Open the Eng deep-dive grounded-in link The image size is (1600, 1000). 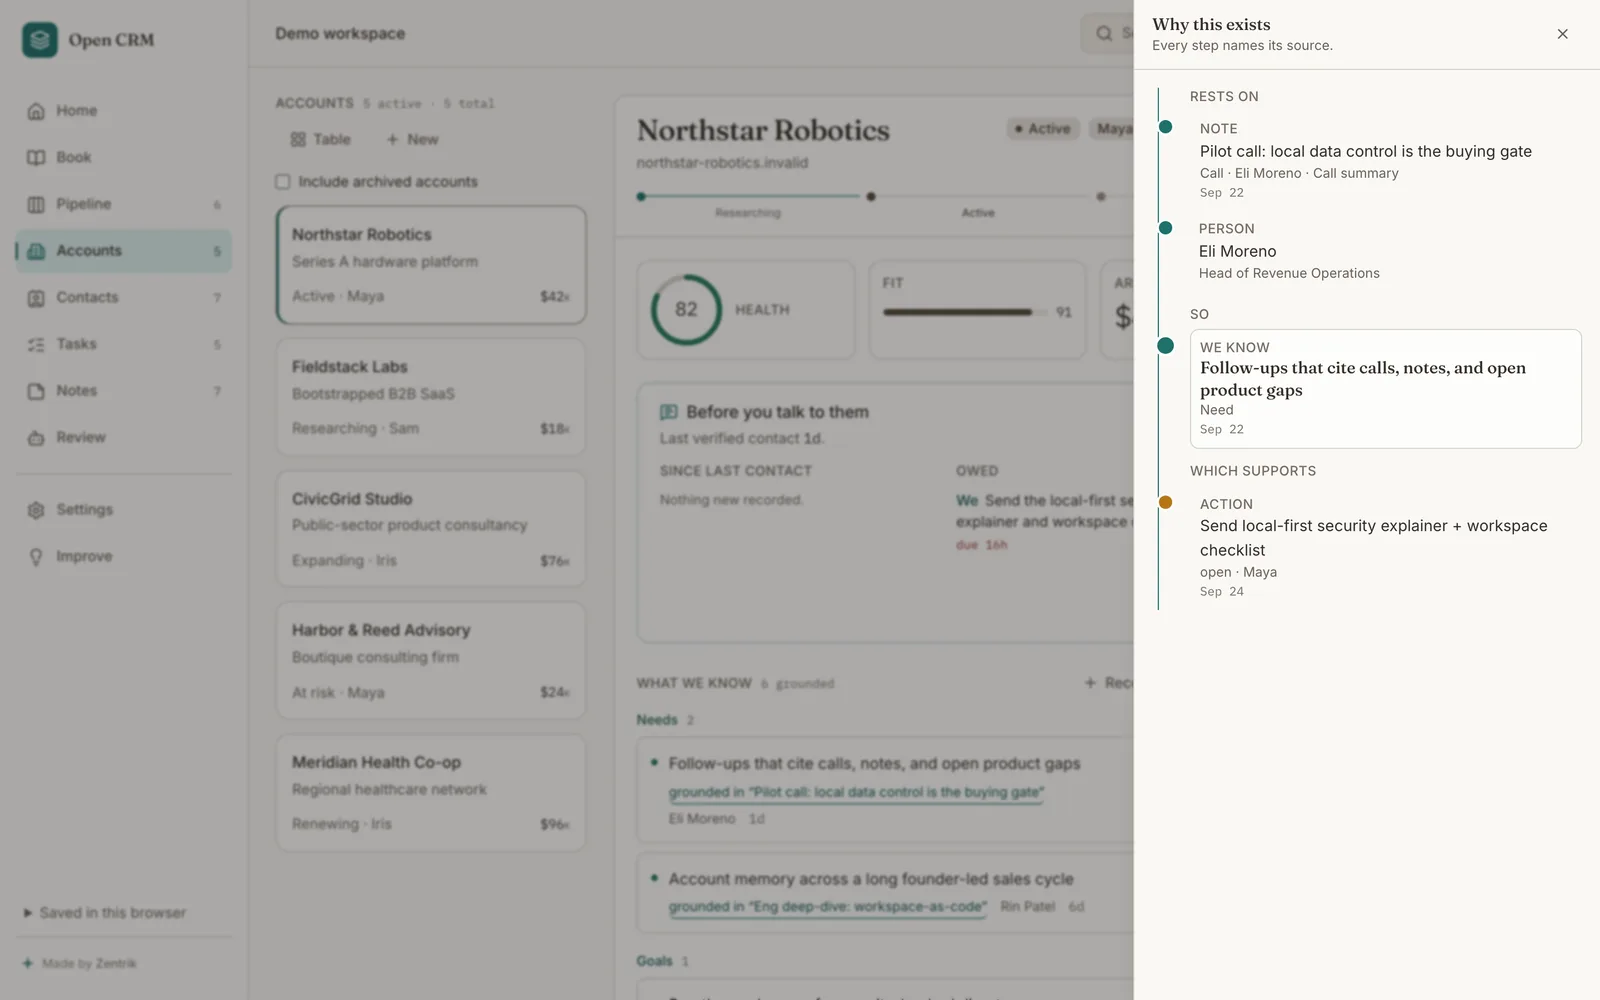pyautogui.click(x=828, y=907)
